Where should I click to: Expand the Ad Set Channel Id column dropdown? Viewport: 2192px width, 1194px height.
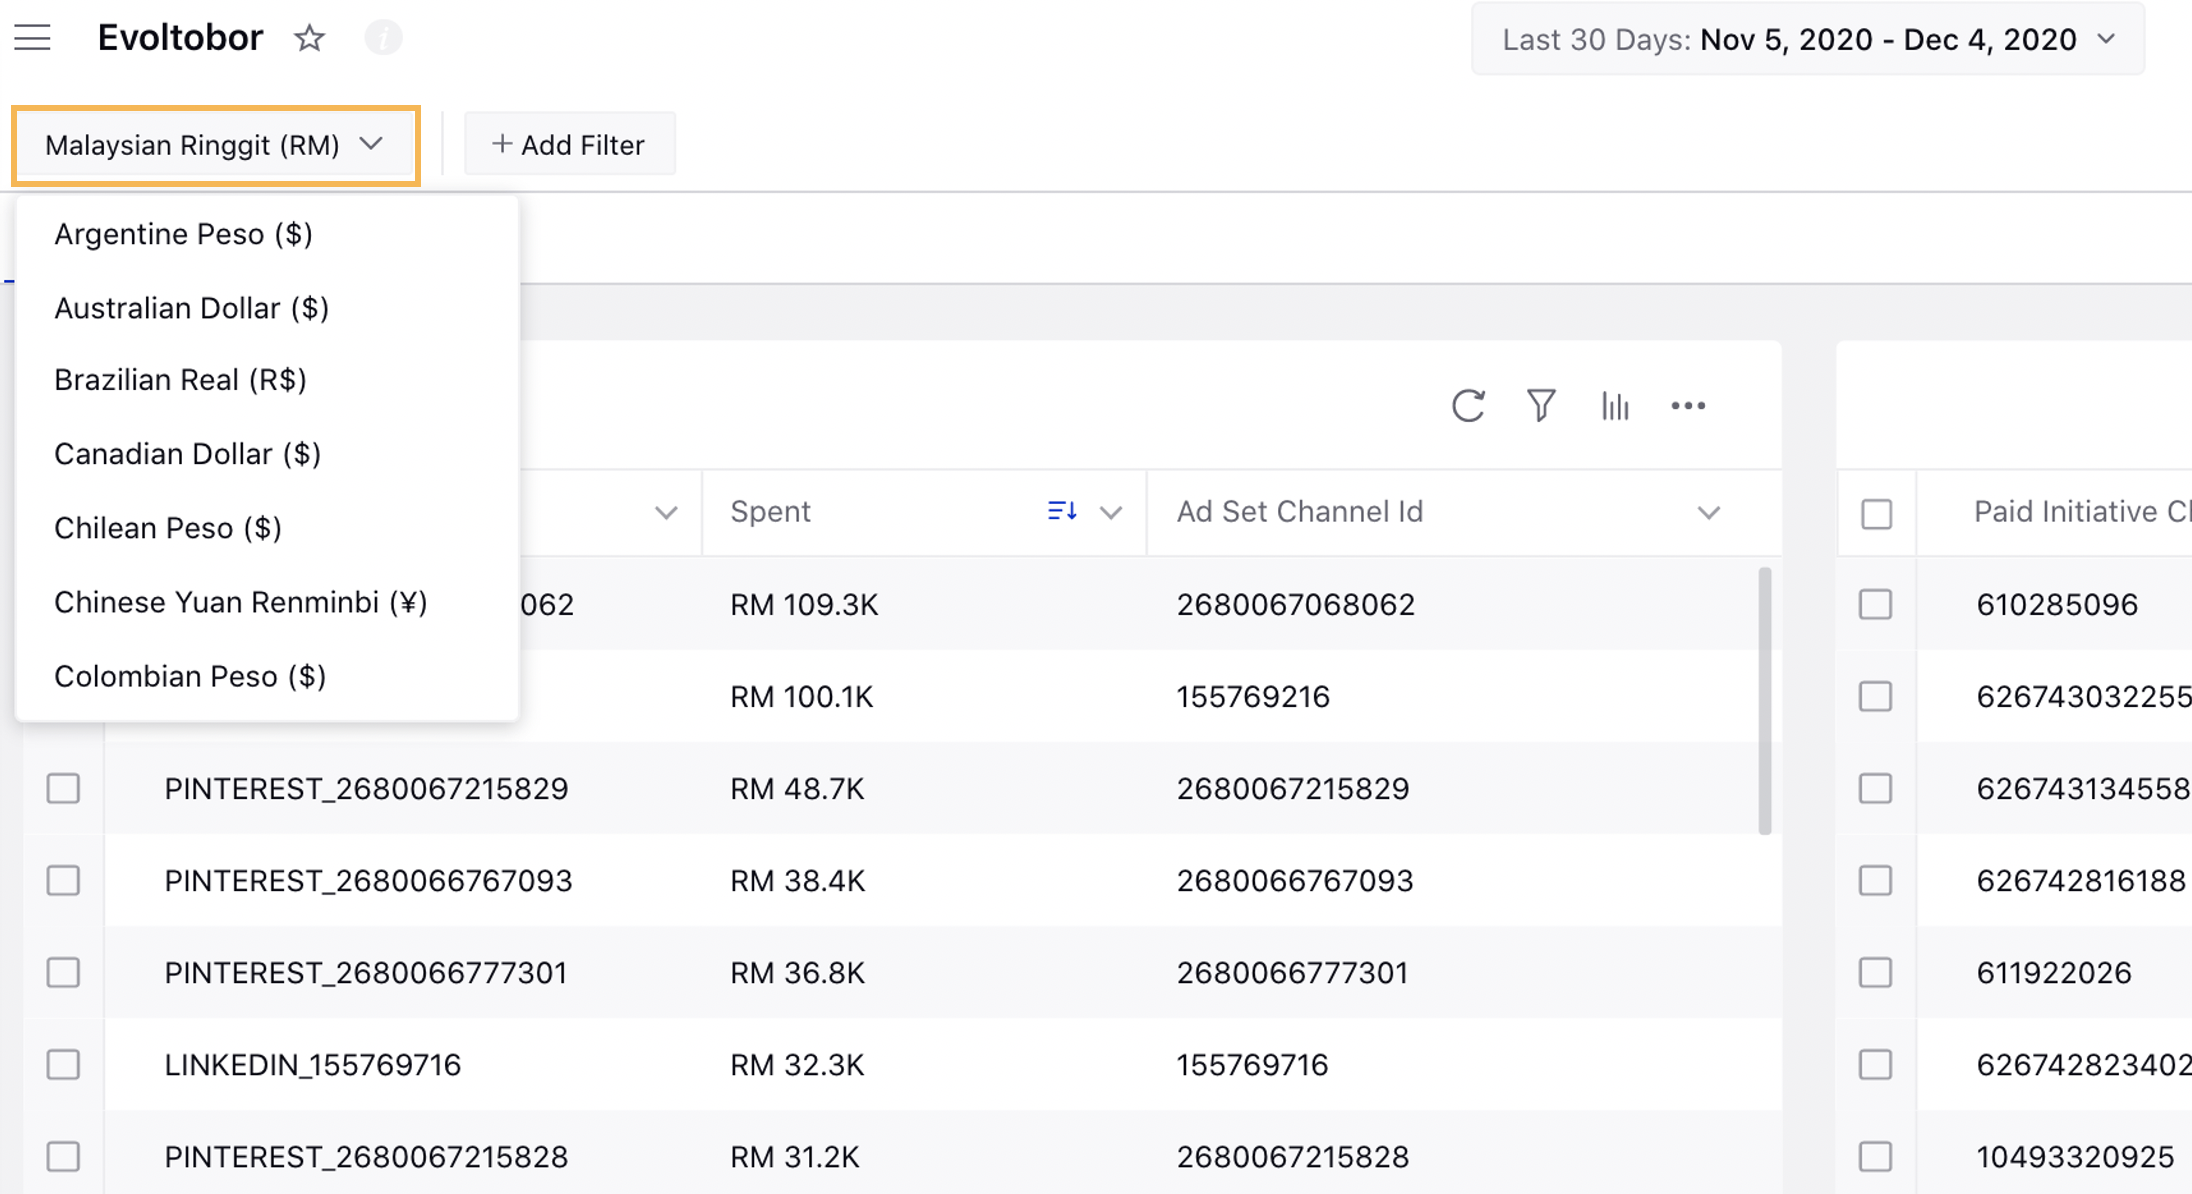[x=1708, y=512]
